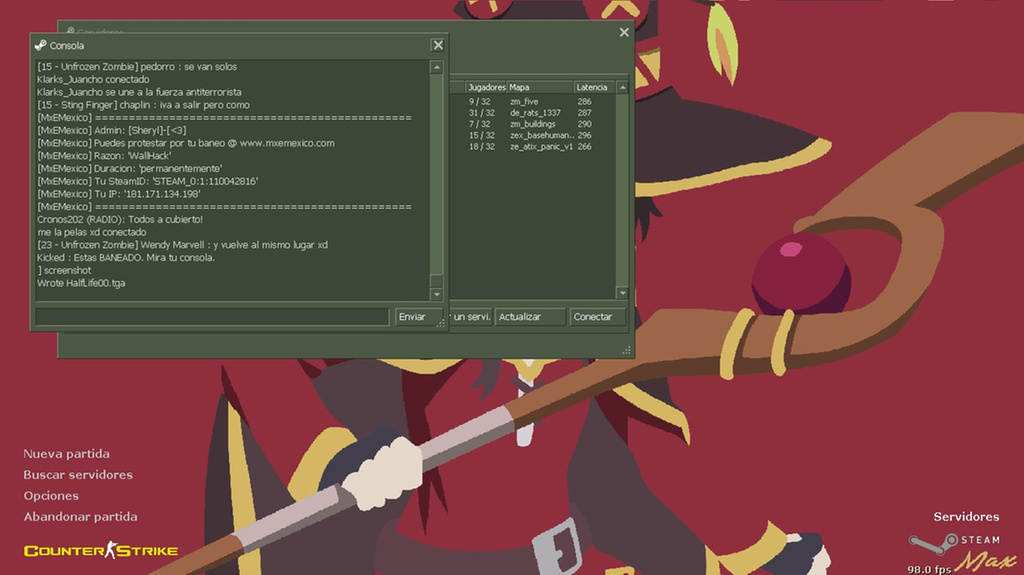Click the Servidores label above Steam logo
1024x575 pixels.
pyautogui.click(x=966, y=517)
